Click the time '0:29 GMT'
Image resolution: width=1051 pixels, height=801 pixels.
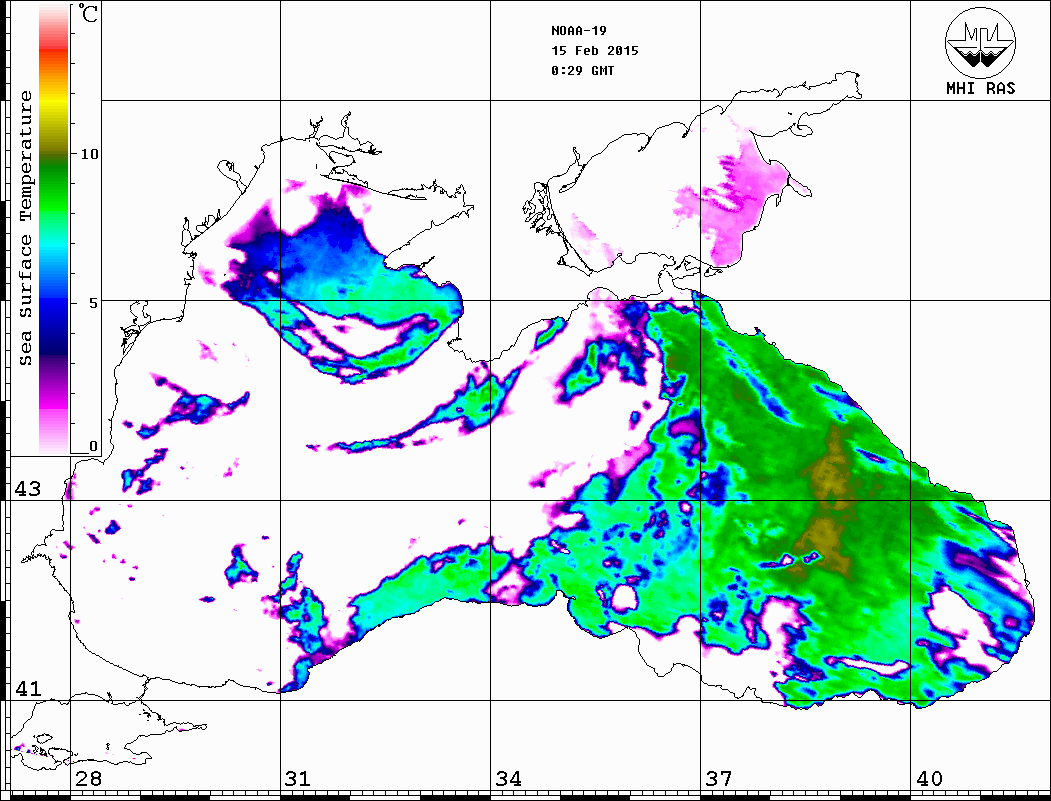click(582, 71)
